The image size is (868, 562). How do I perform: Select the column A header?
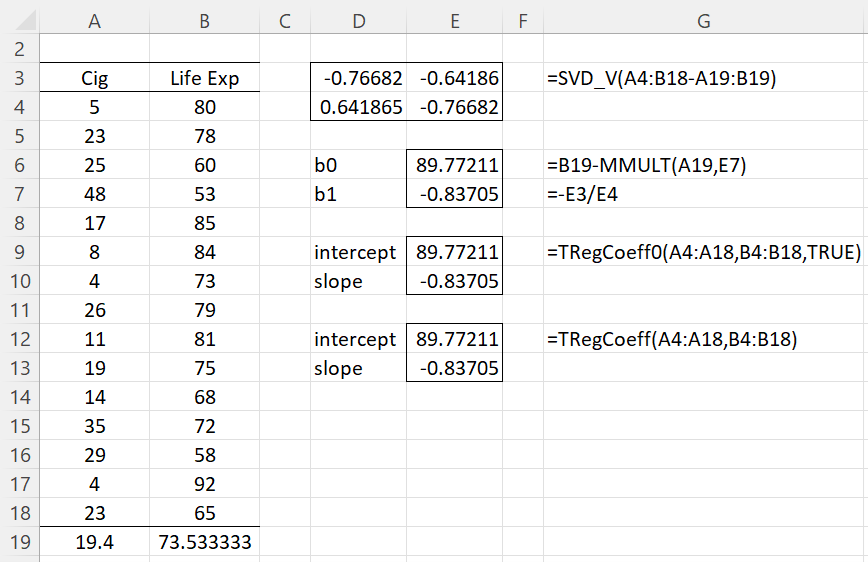coord(94,21)
